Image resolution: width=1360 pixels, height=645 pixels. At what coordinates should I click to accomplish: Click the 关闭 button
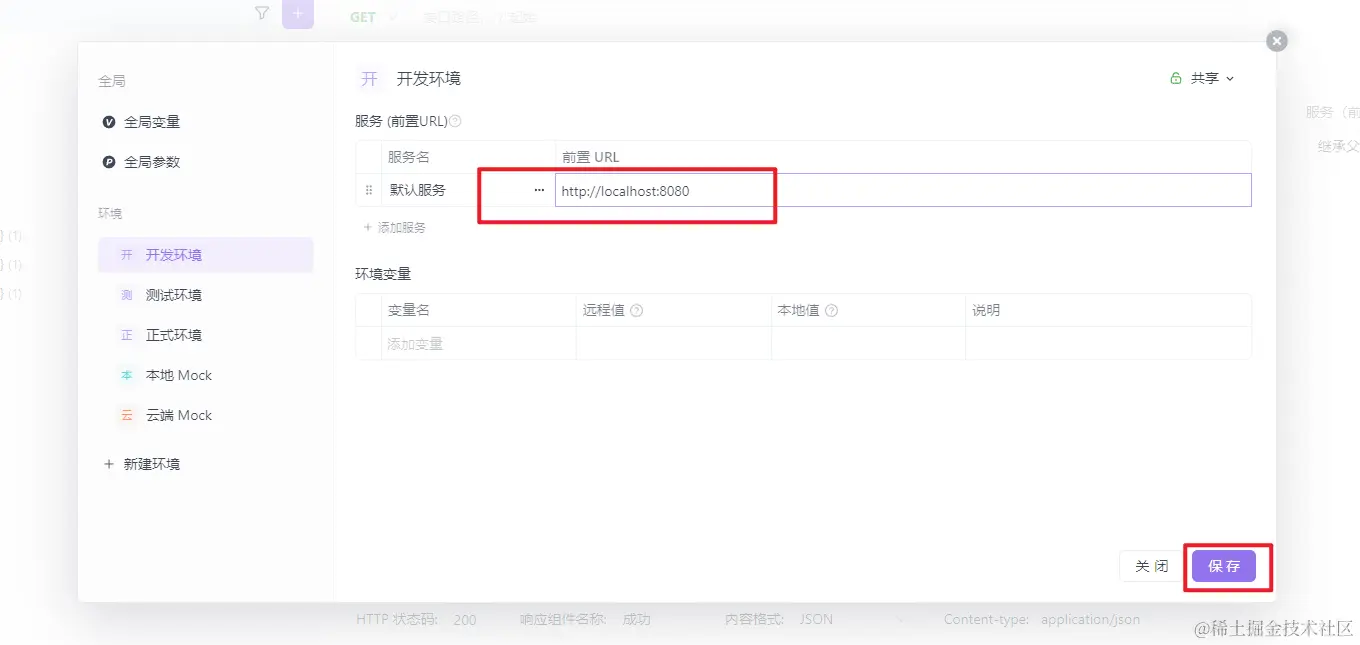(x=1152, y=566)
